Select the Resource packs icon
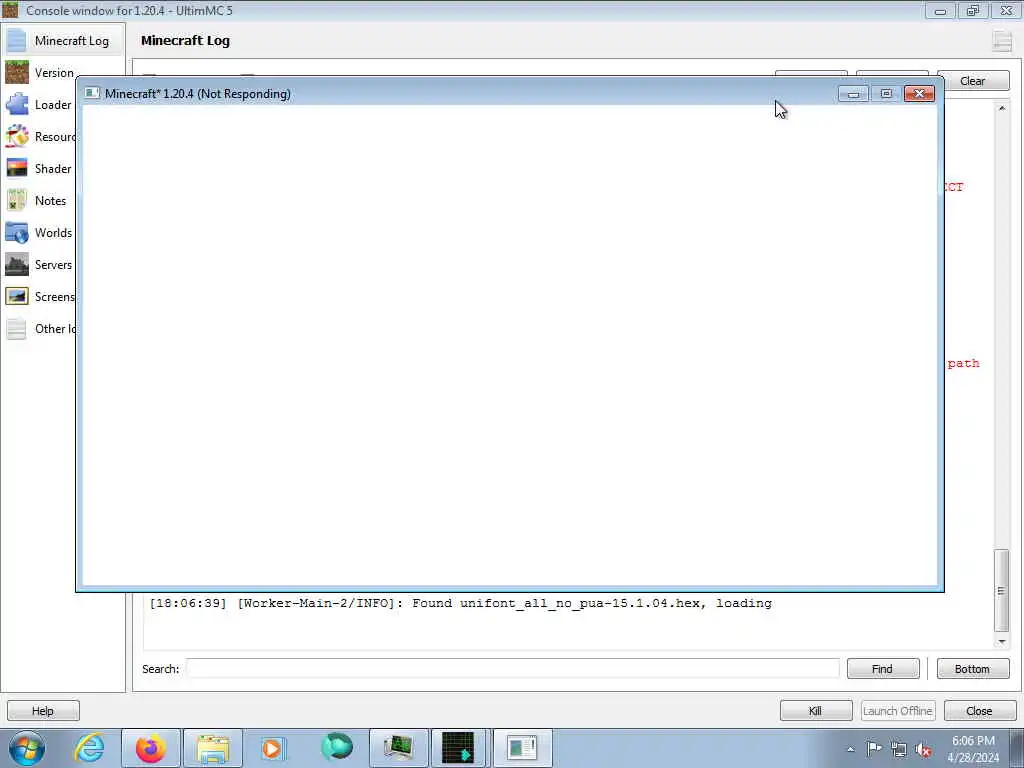Screen dimensions: 1024x768 17,136
